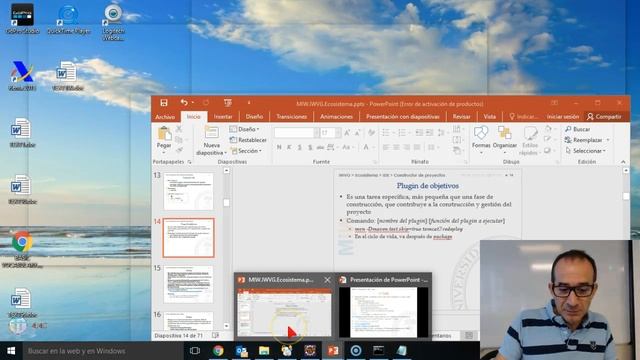Open line spacing options

(442, 133)
